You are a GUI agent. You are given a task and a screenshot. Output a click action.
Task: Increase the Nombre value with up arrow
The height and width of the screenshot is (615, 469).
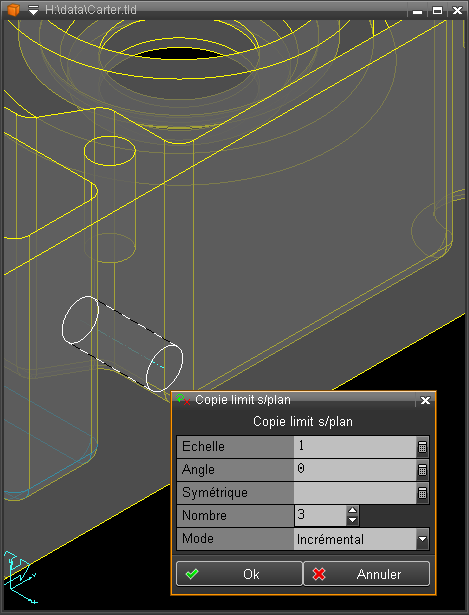point(353,510)
